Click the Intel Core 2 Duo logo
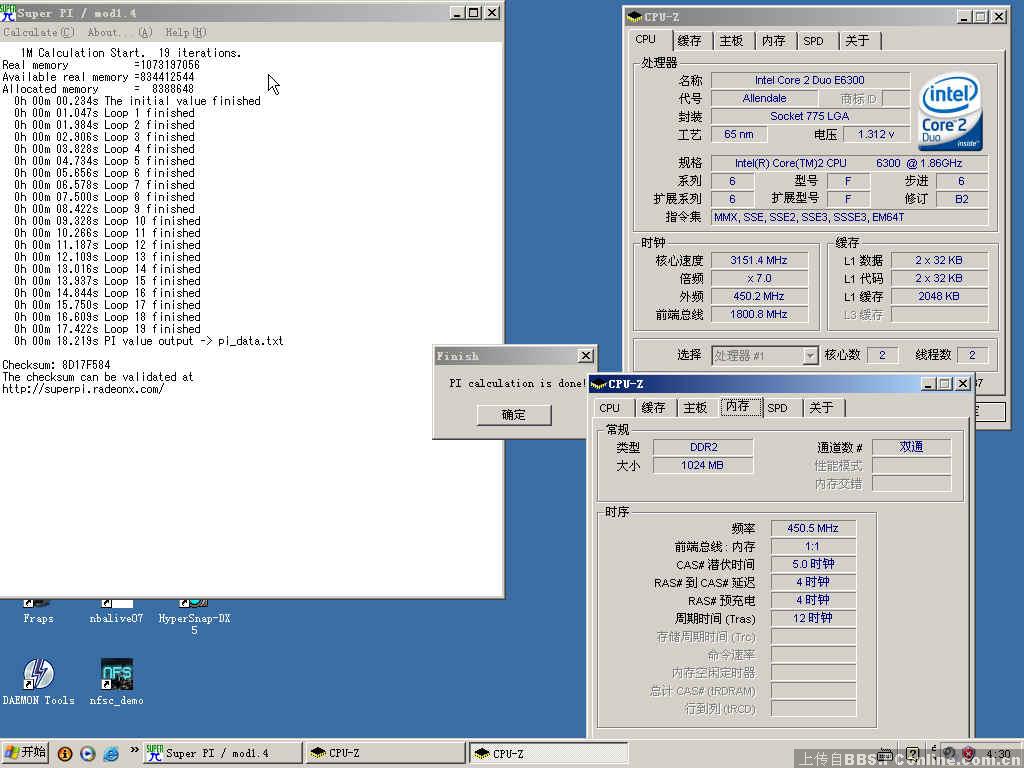 (x=951, y=112)
